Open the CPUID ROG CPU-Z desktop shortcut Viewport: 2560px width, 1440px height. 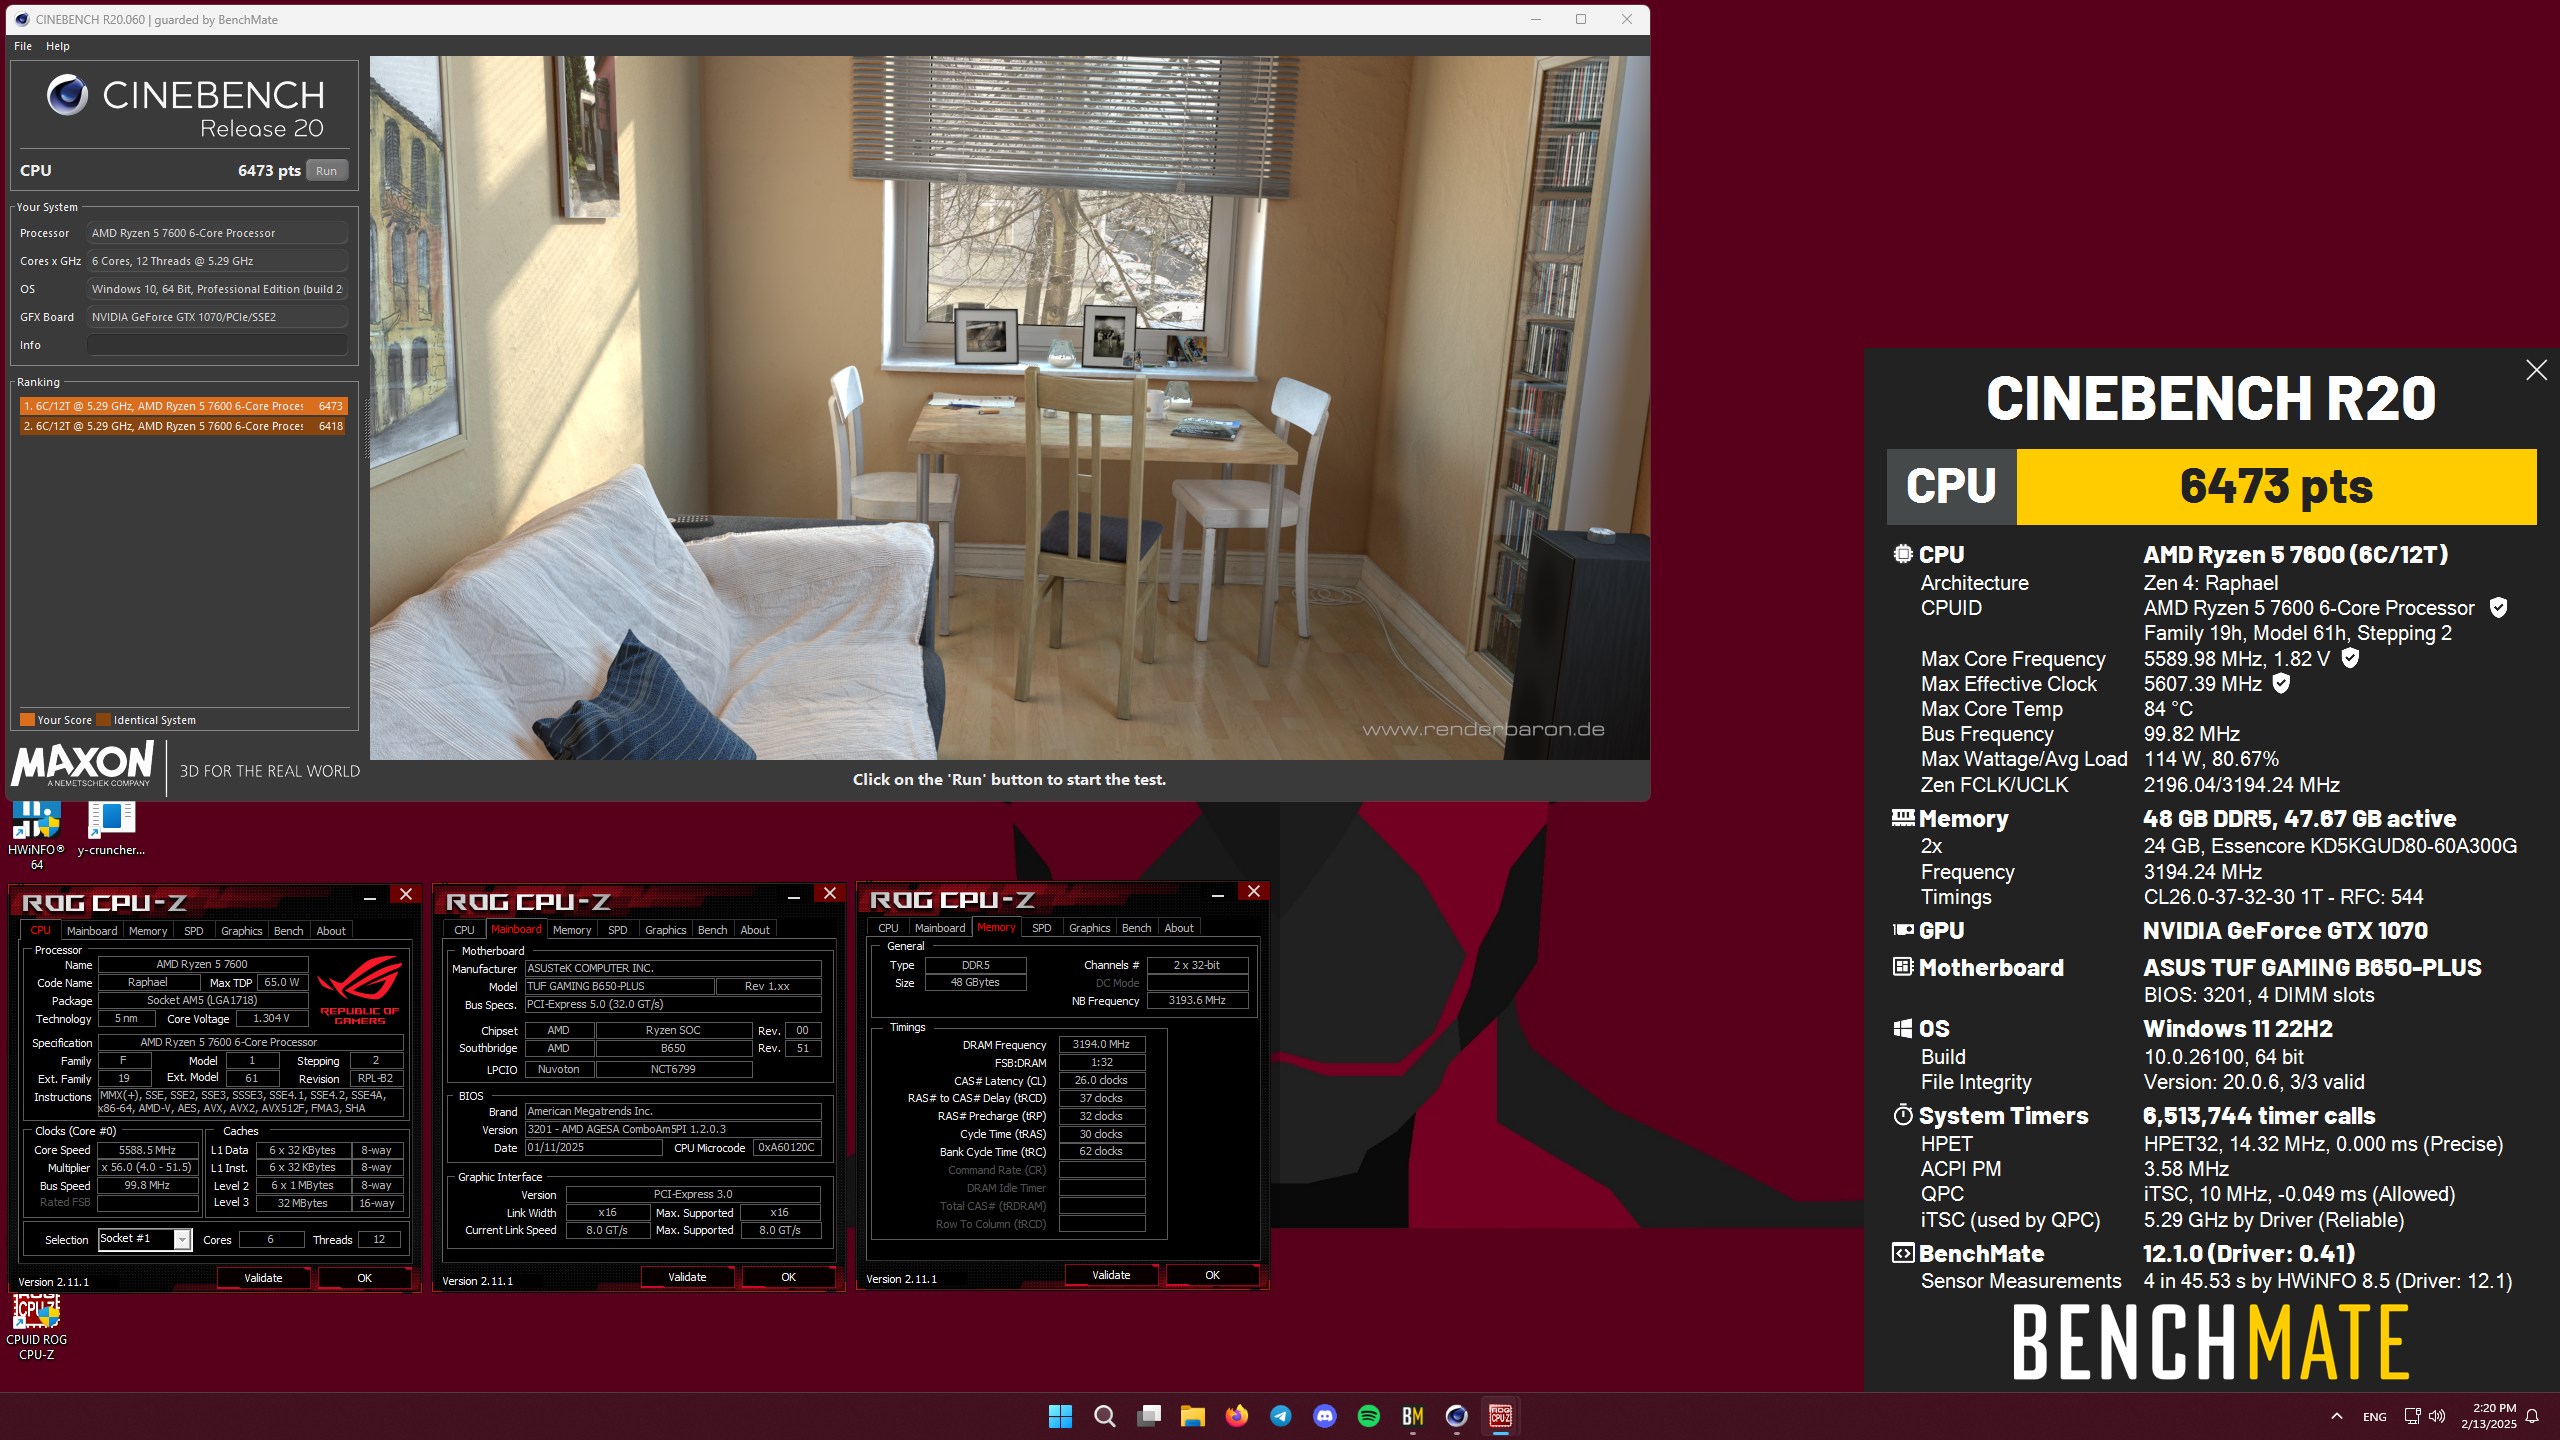tap(37, 1327)
